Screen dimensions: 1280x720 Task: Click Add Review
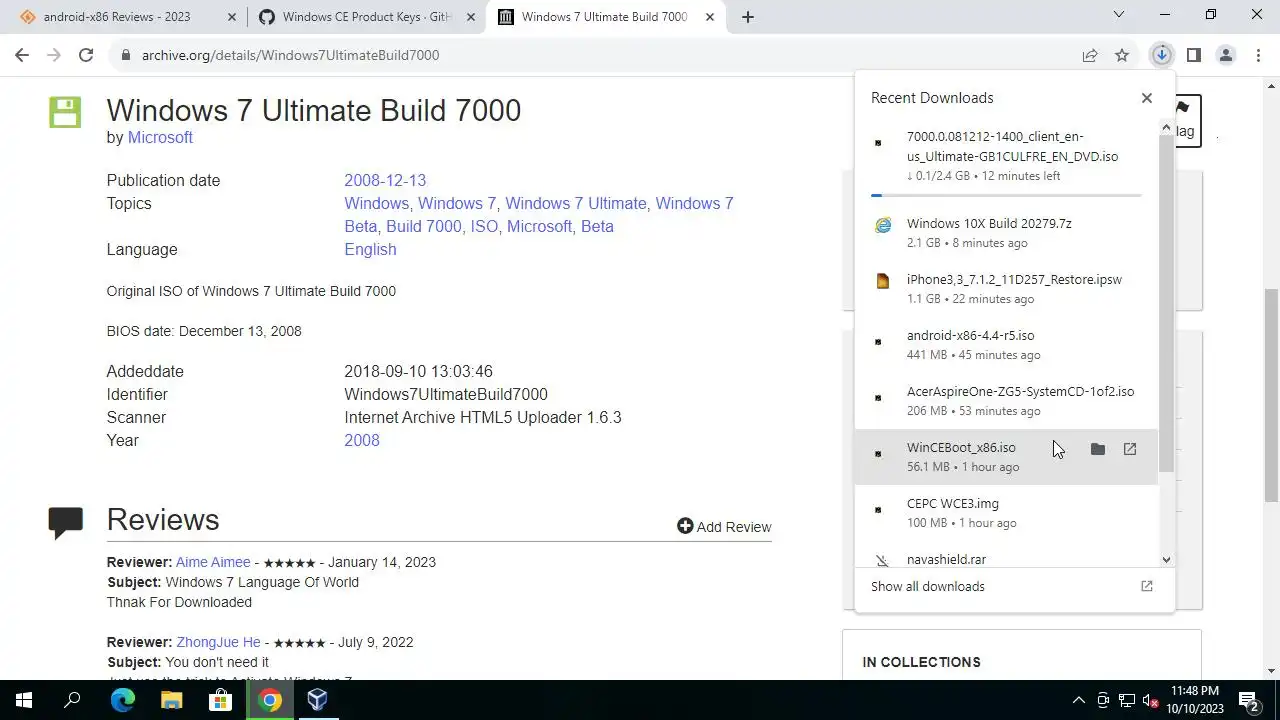724,527
